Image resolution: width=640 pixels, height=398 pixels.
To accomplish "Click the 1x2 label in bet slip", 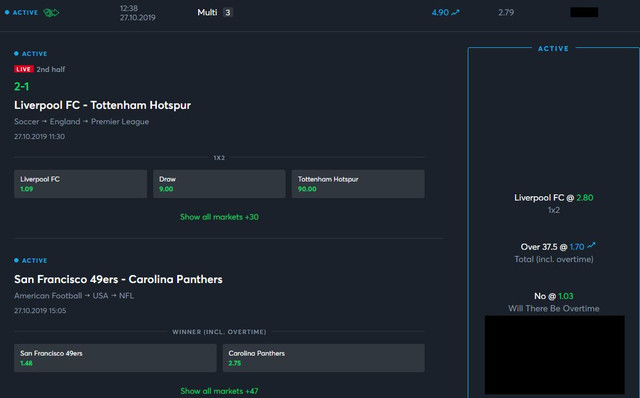I will click(553, 210).
